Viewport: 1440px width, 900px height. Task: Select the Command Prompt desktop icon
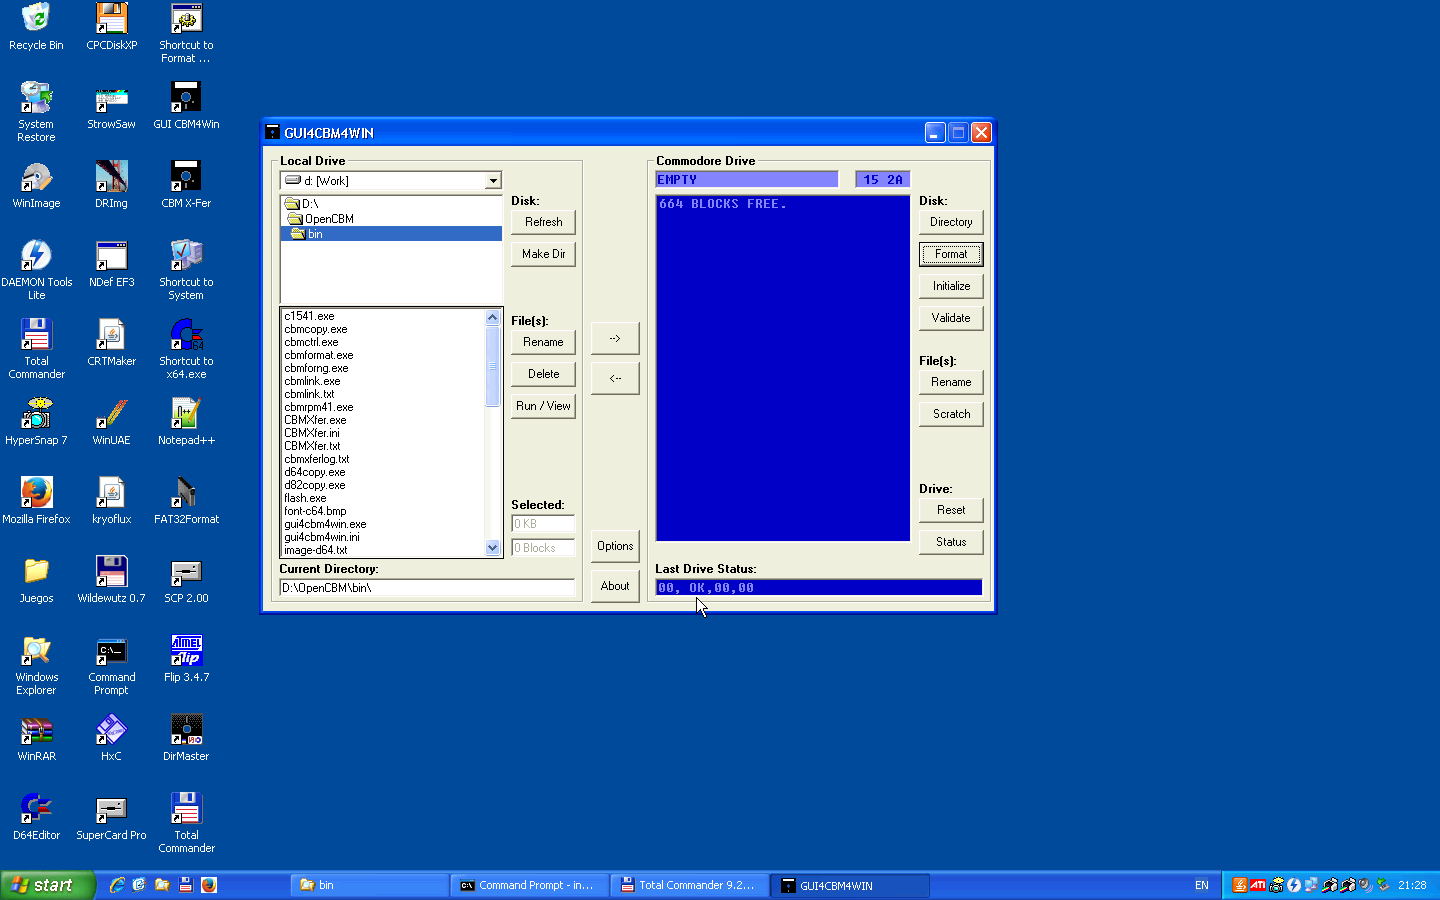pos(111,665)
